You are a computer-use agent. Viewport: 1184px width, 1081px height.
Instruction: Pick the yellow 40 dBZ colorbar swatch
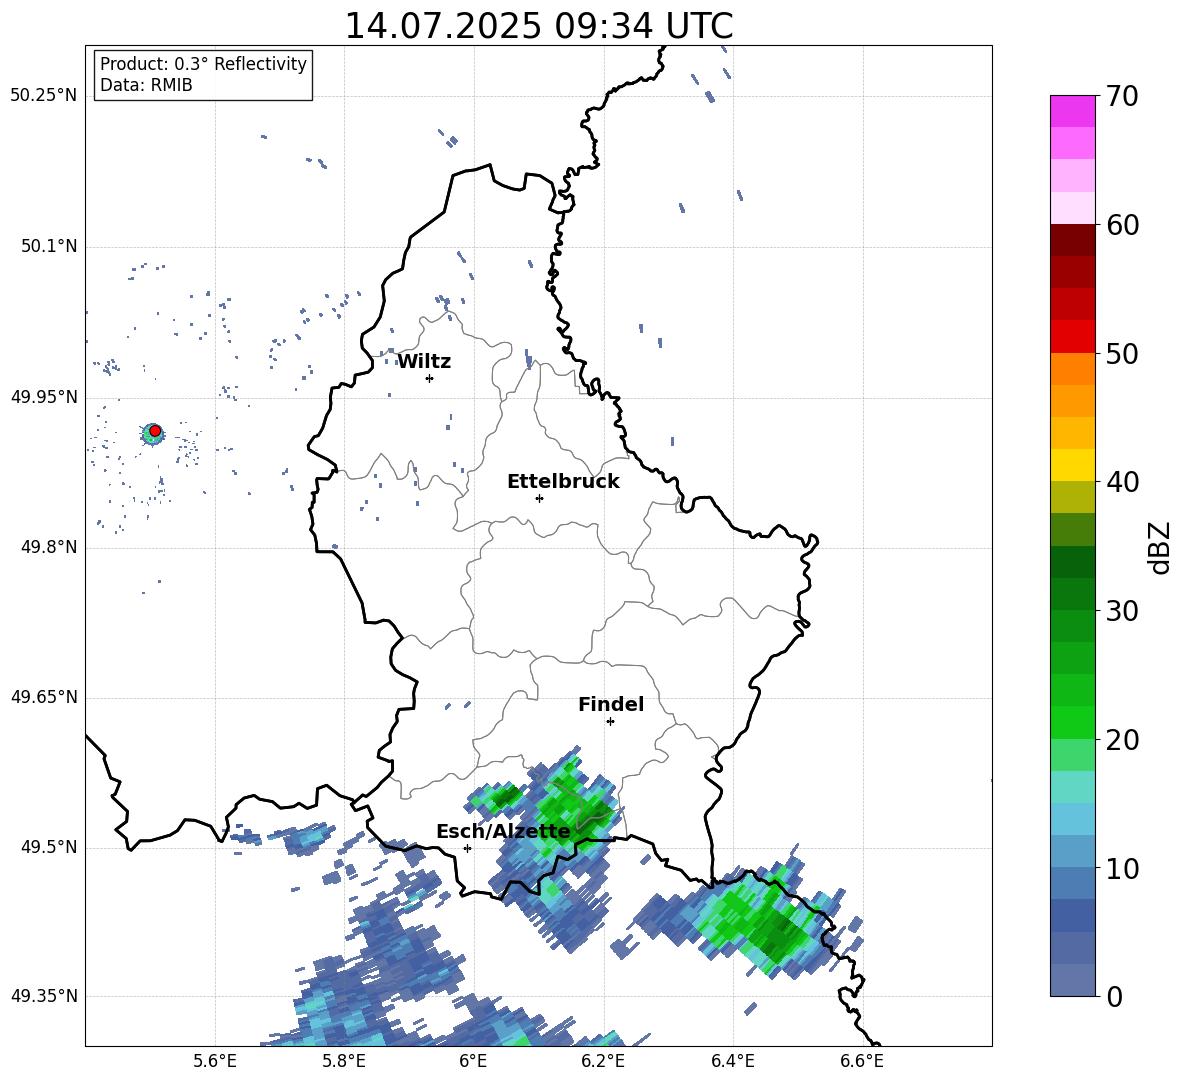pos(1072,465)
